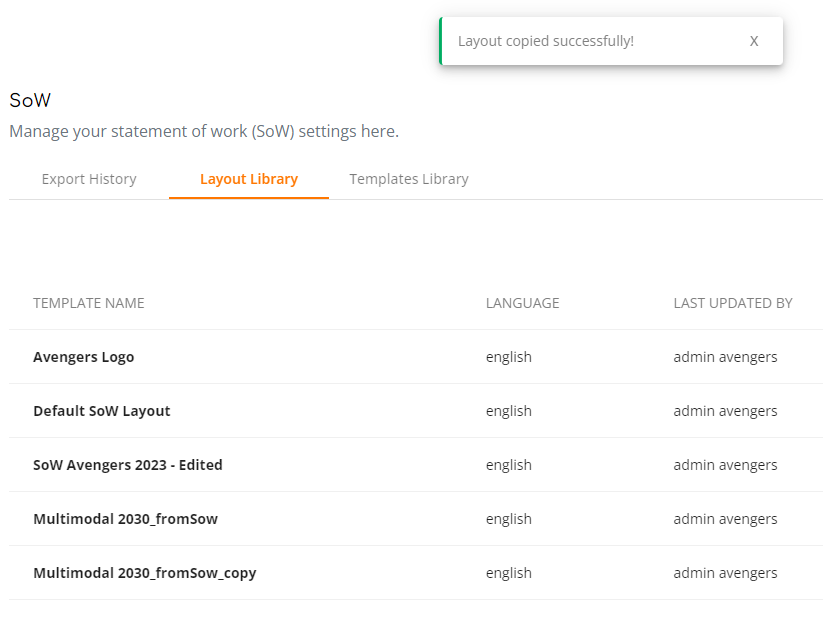Open the Templates Library tab

point(409,179)
